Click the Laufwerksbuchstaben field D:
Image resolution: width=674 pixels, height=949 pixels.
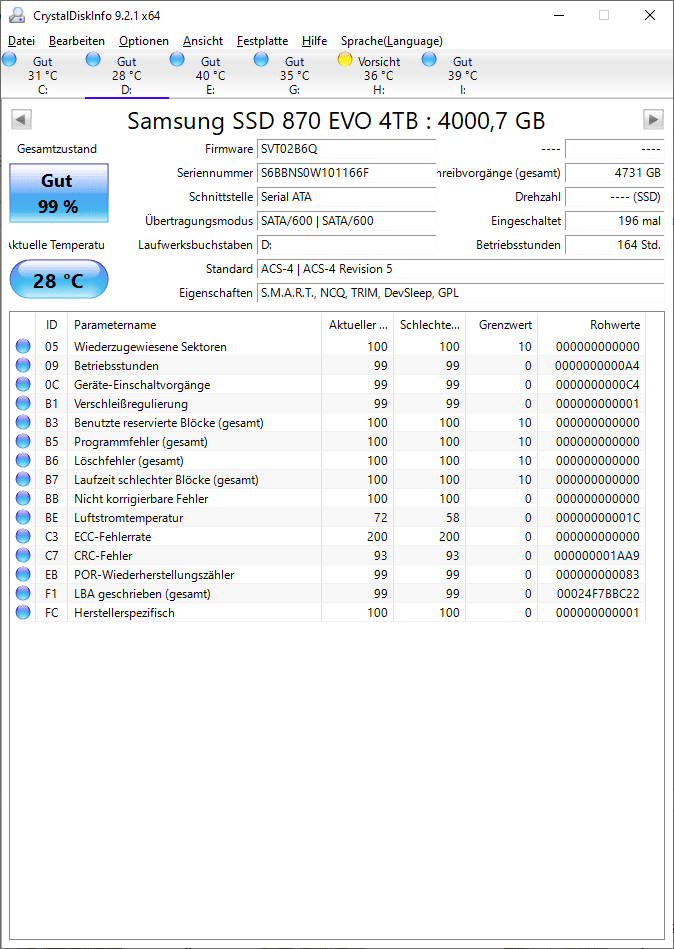[x=347, y=245]
